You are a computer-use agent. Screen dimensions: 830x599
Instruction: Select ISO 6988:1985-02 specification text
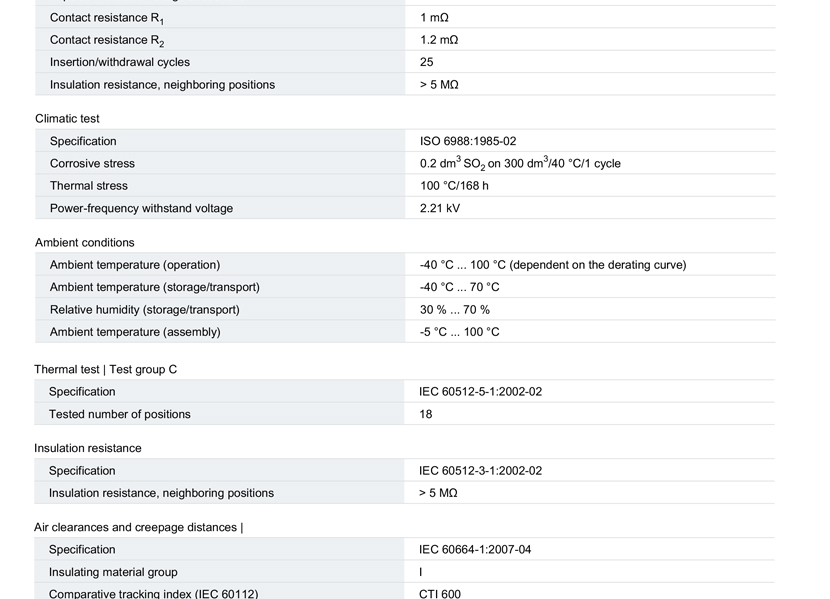pos(468,141)
